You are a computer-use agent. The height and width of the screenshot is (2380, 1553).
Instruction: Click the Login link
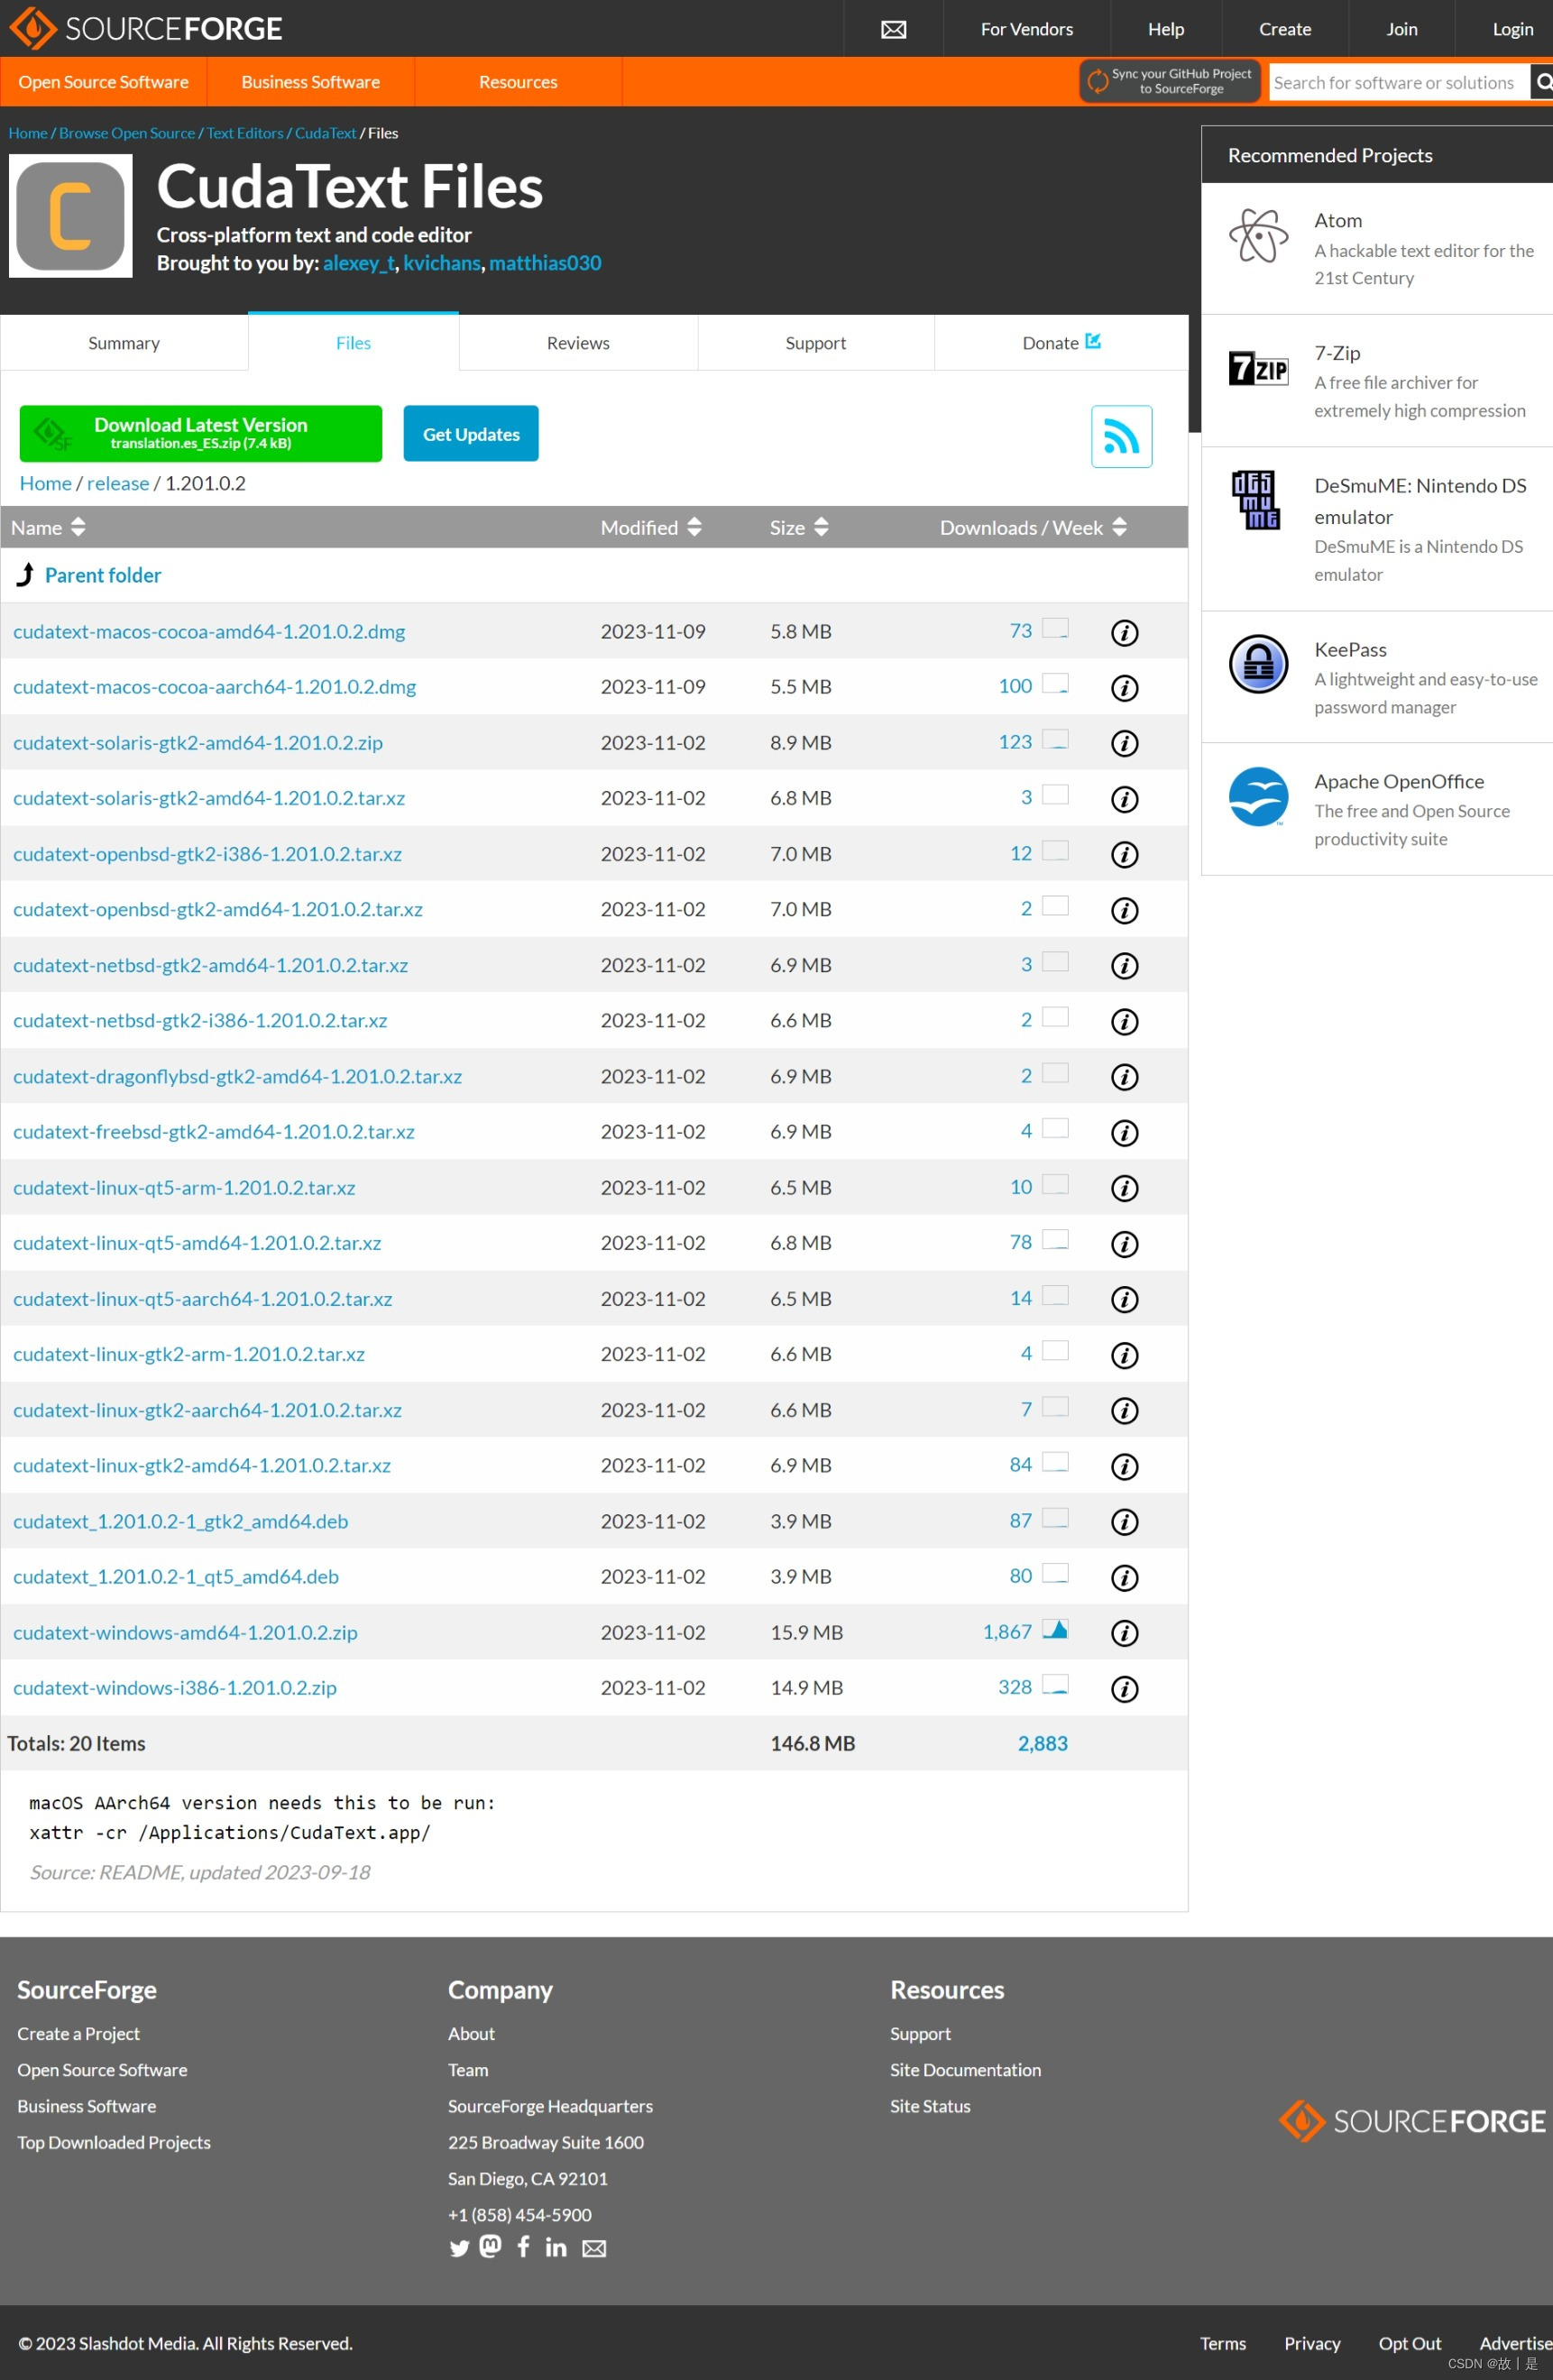point(1512,29)
